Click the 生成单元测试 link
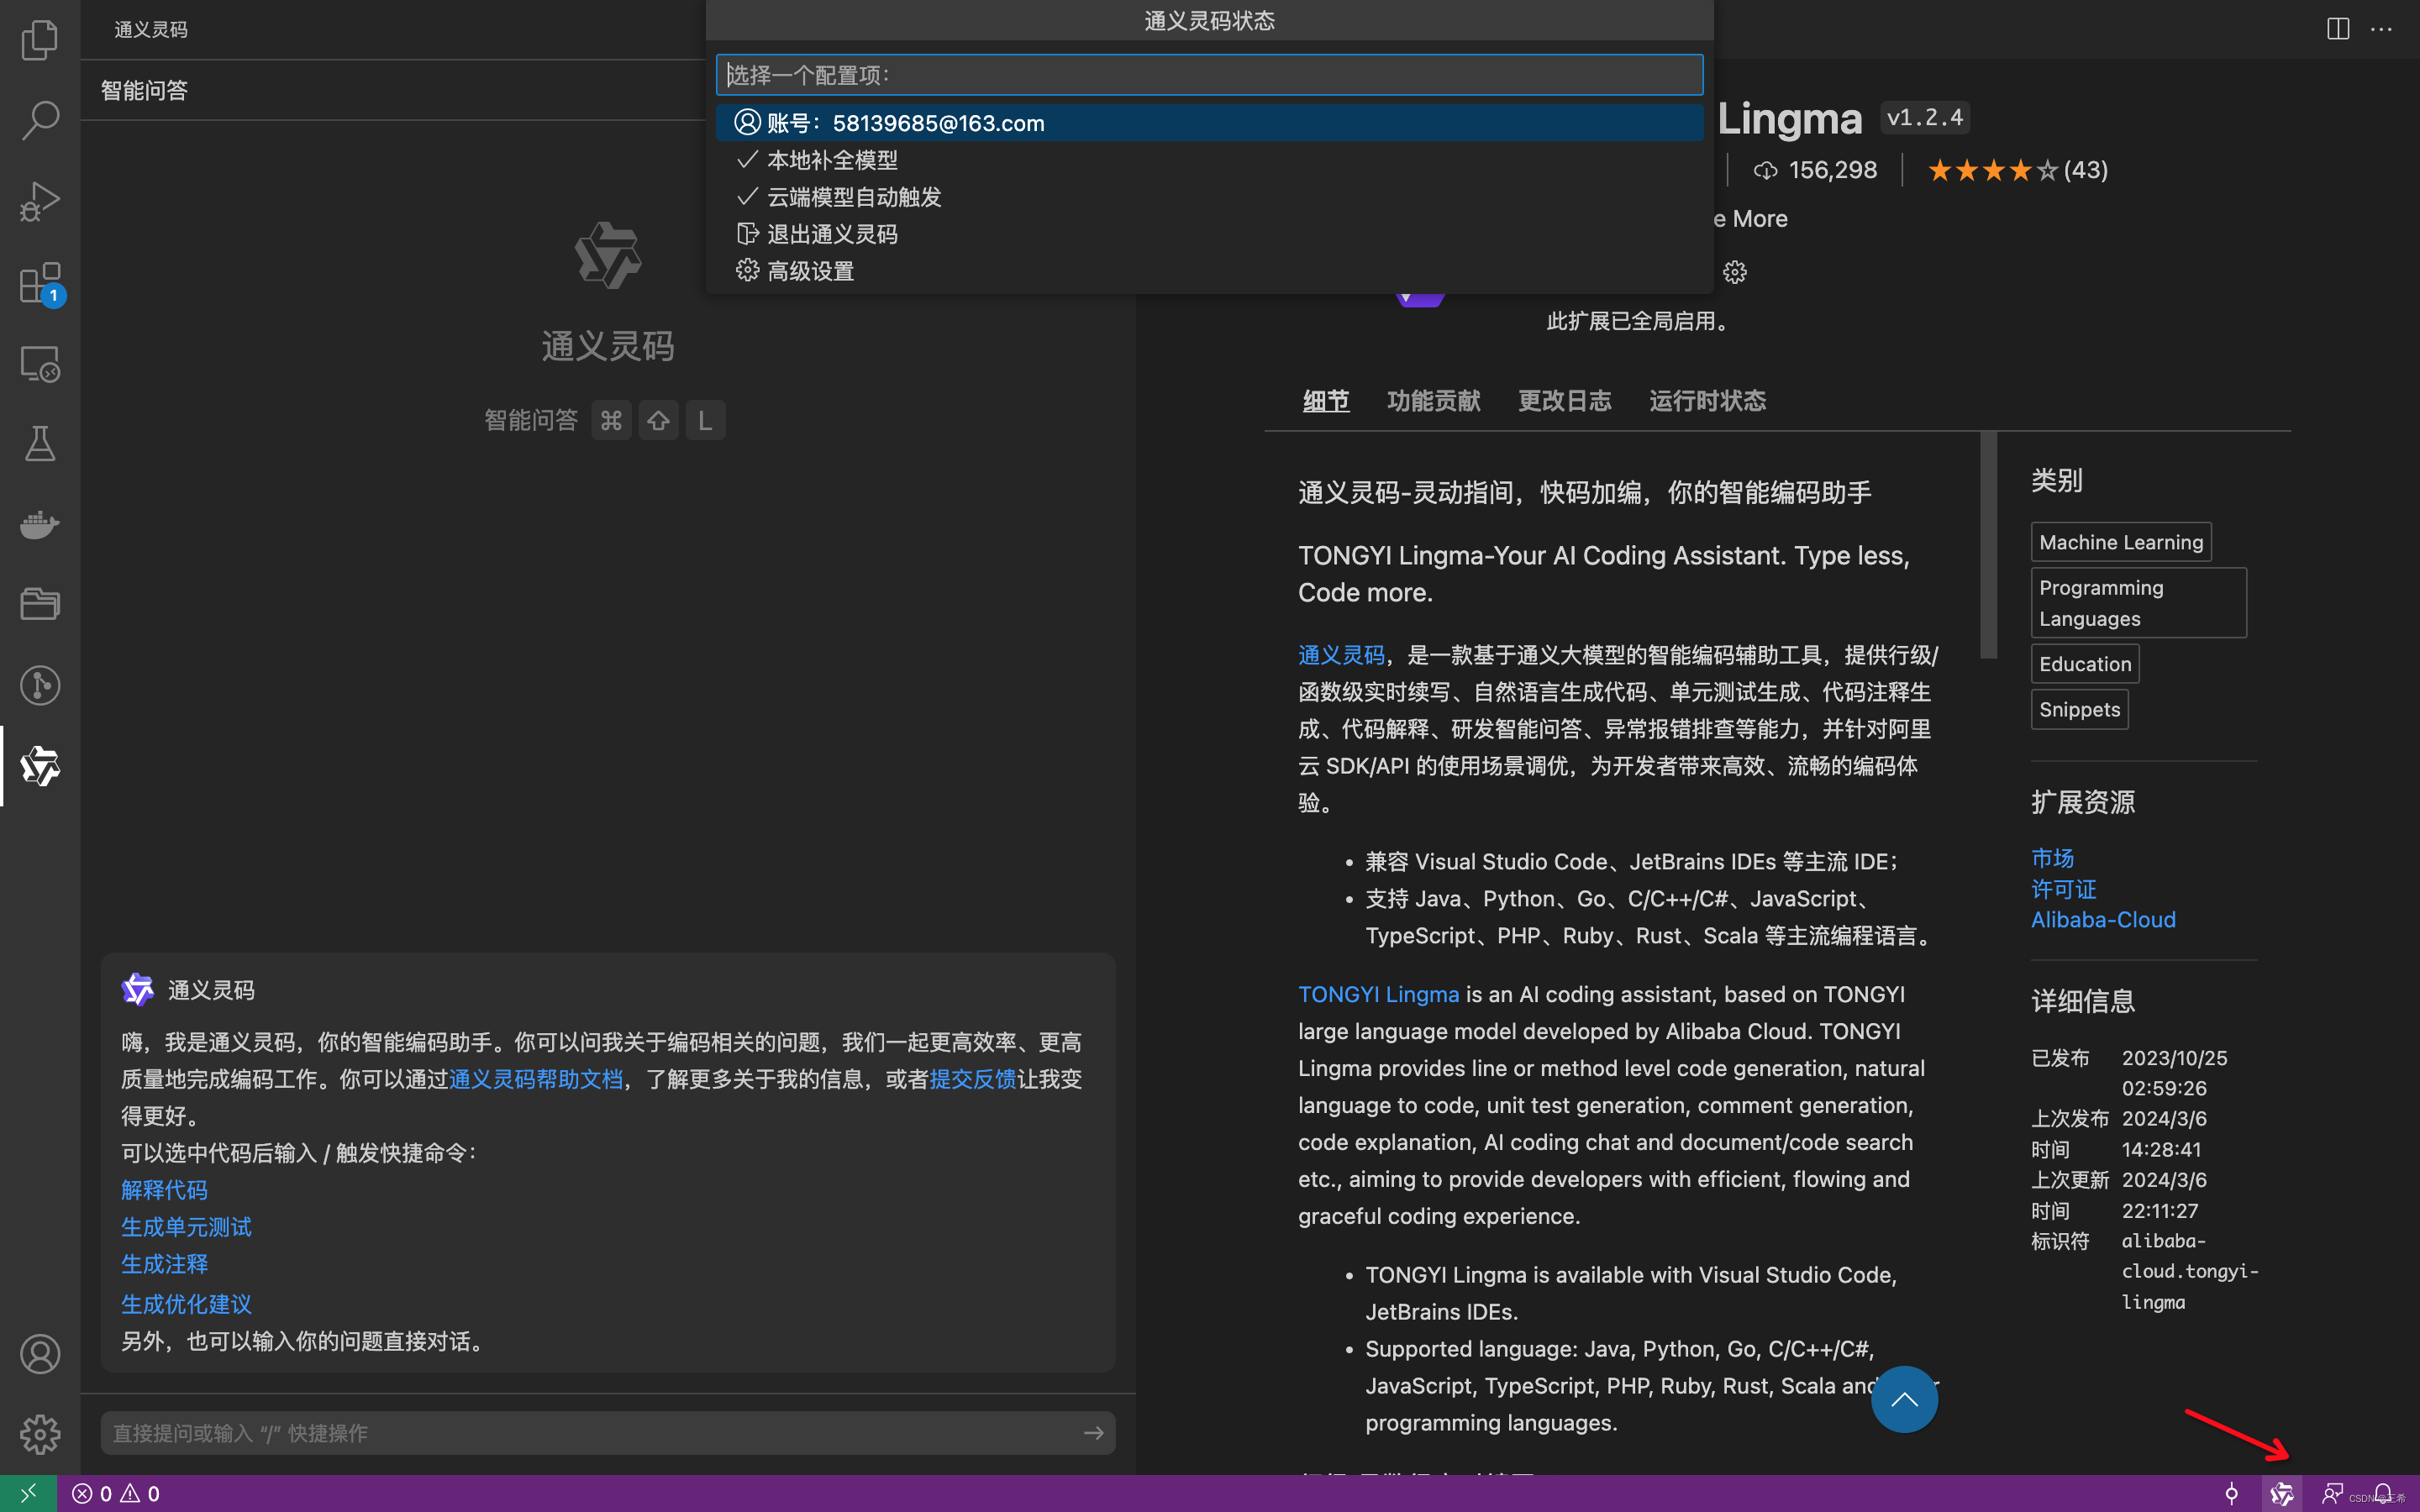This screenshot has height=1512, width=2420. 186,1227
